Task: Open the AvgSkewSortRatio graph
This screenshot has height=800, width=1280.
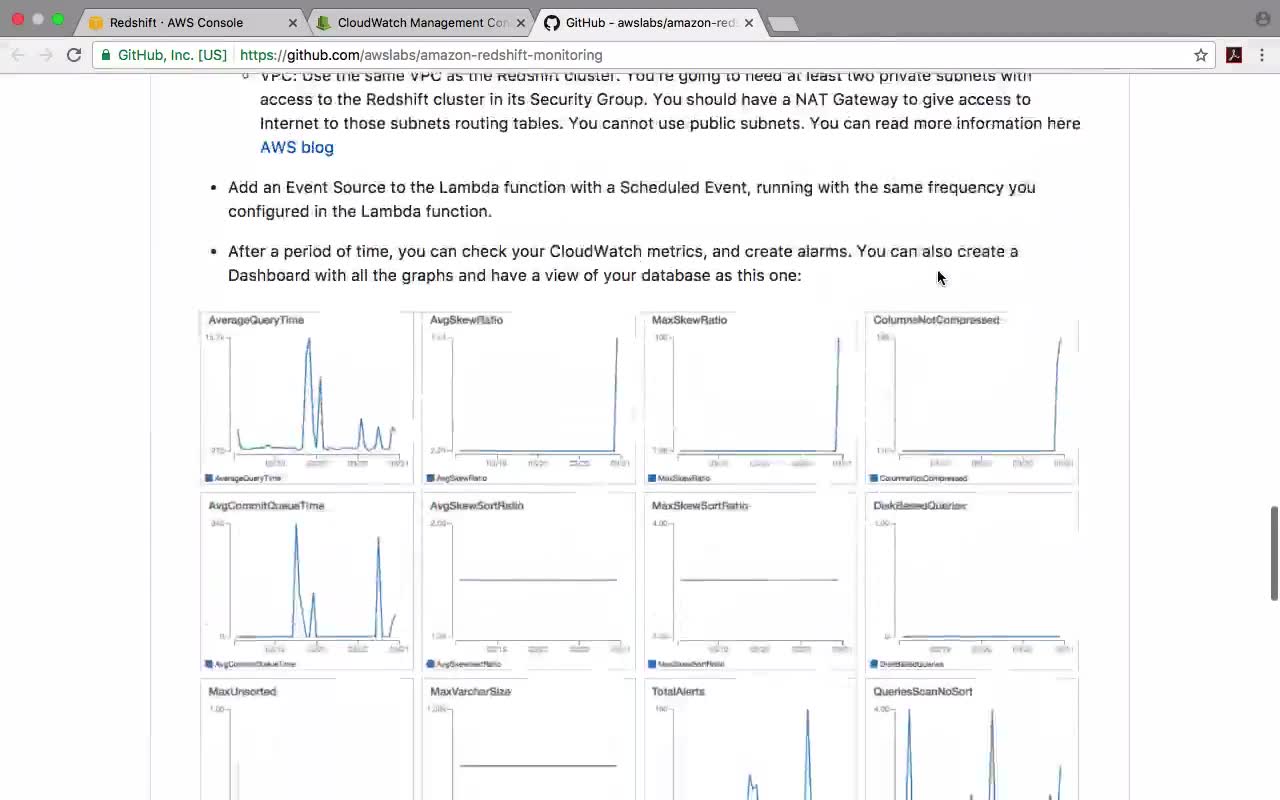Action: coord(529,582)
